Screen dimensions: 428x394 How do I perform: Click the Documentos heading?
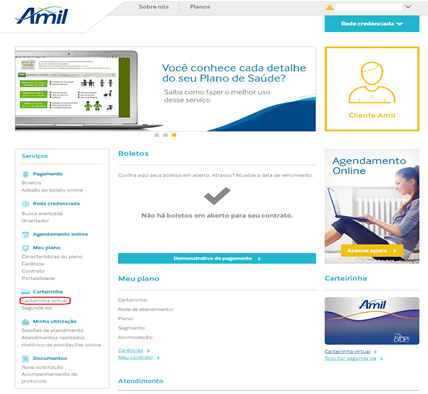click(x=50, y=358)
